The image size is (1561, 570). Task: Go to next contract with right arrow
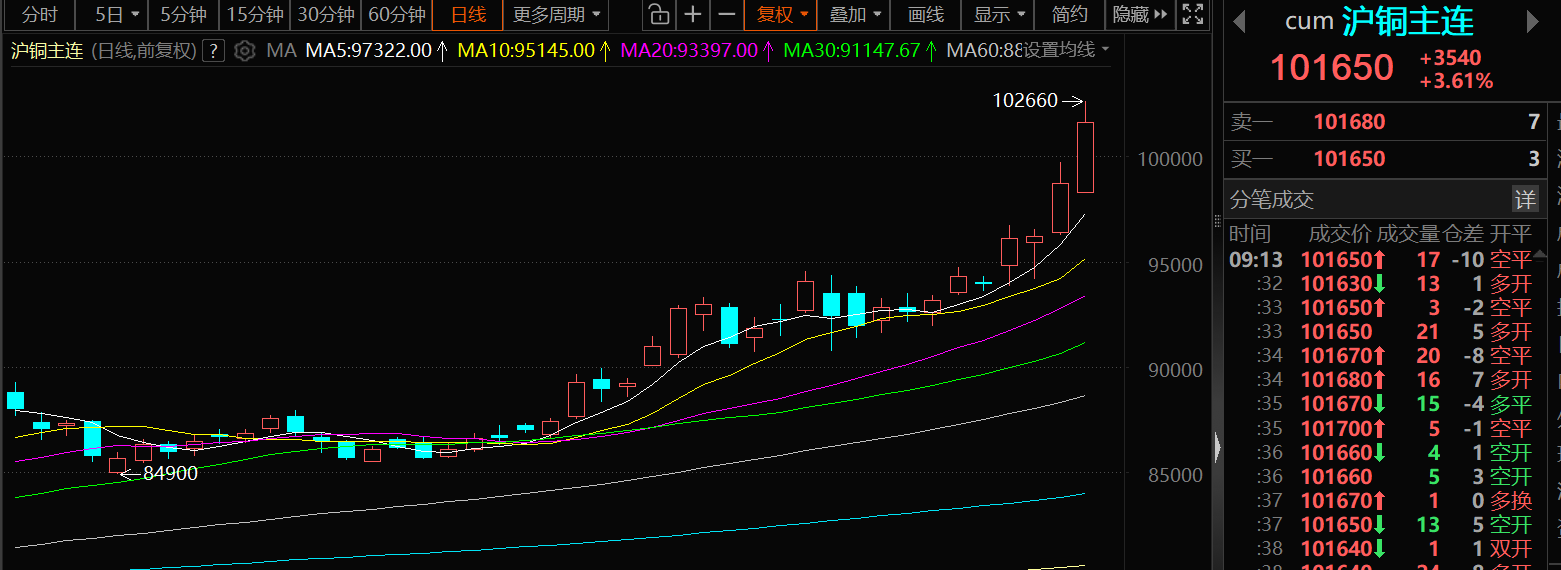pyautogui.click(x=1534, y=22)
